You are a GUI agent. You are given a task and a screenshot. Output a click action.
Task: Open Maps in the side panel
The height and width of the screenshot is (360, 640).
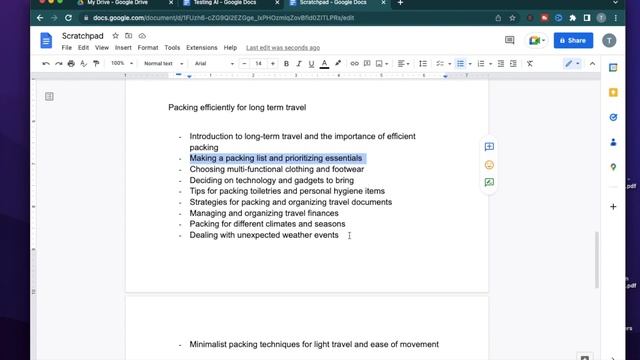click(613, 167)
